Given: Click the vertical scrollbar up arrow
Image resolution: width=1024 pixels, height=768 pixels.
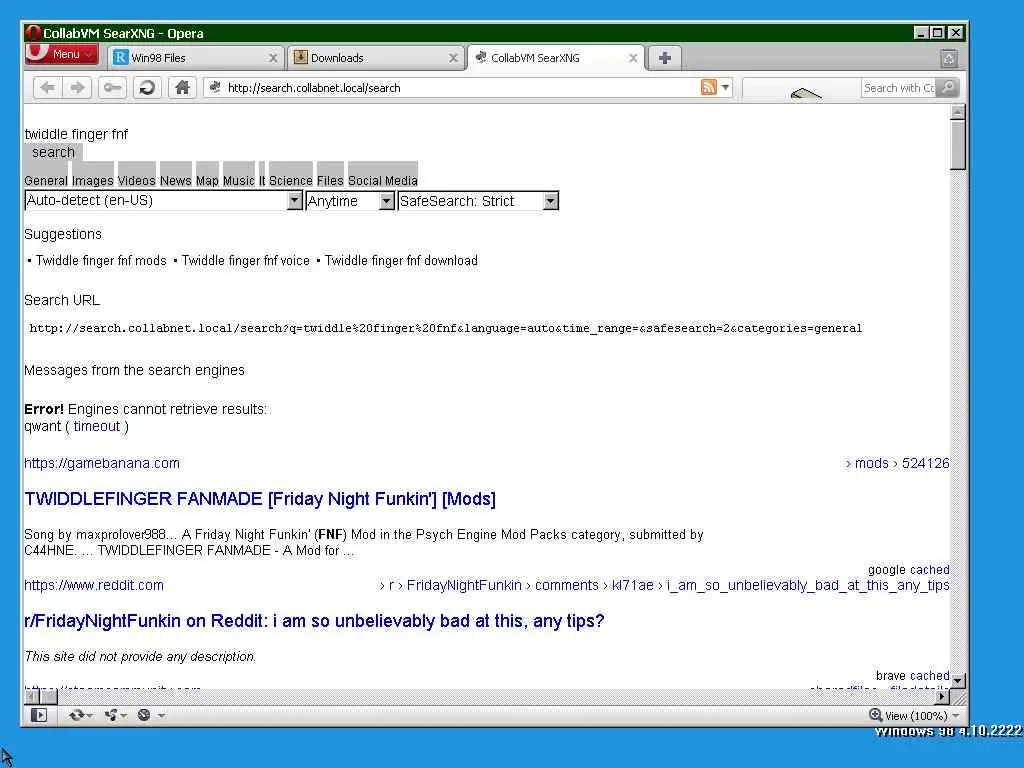Looking at the screenshot, I should 957,112.
